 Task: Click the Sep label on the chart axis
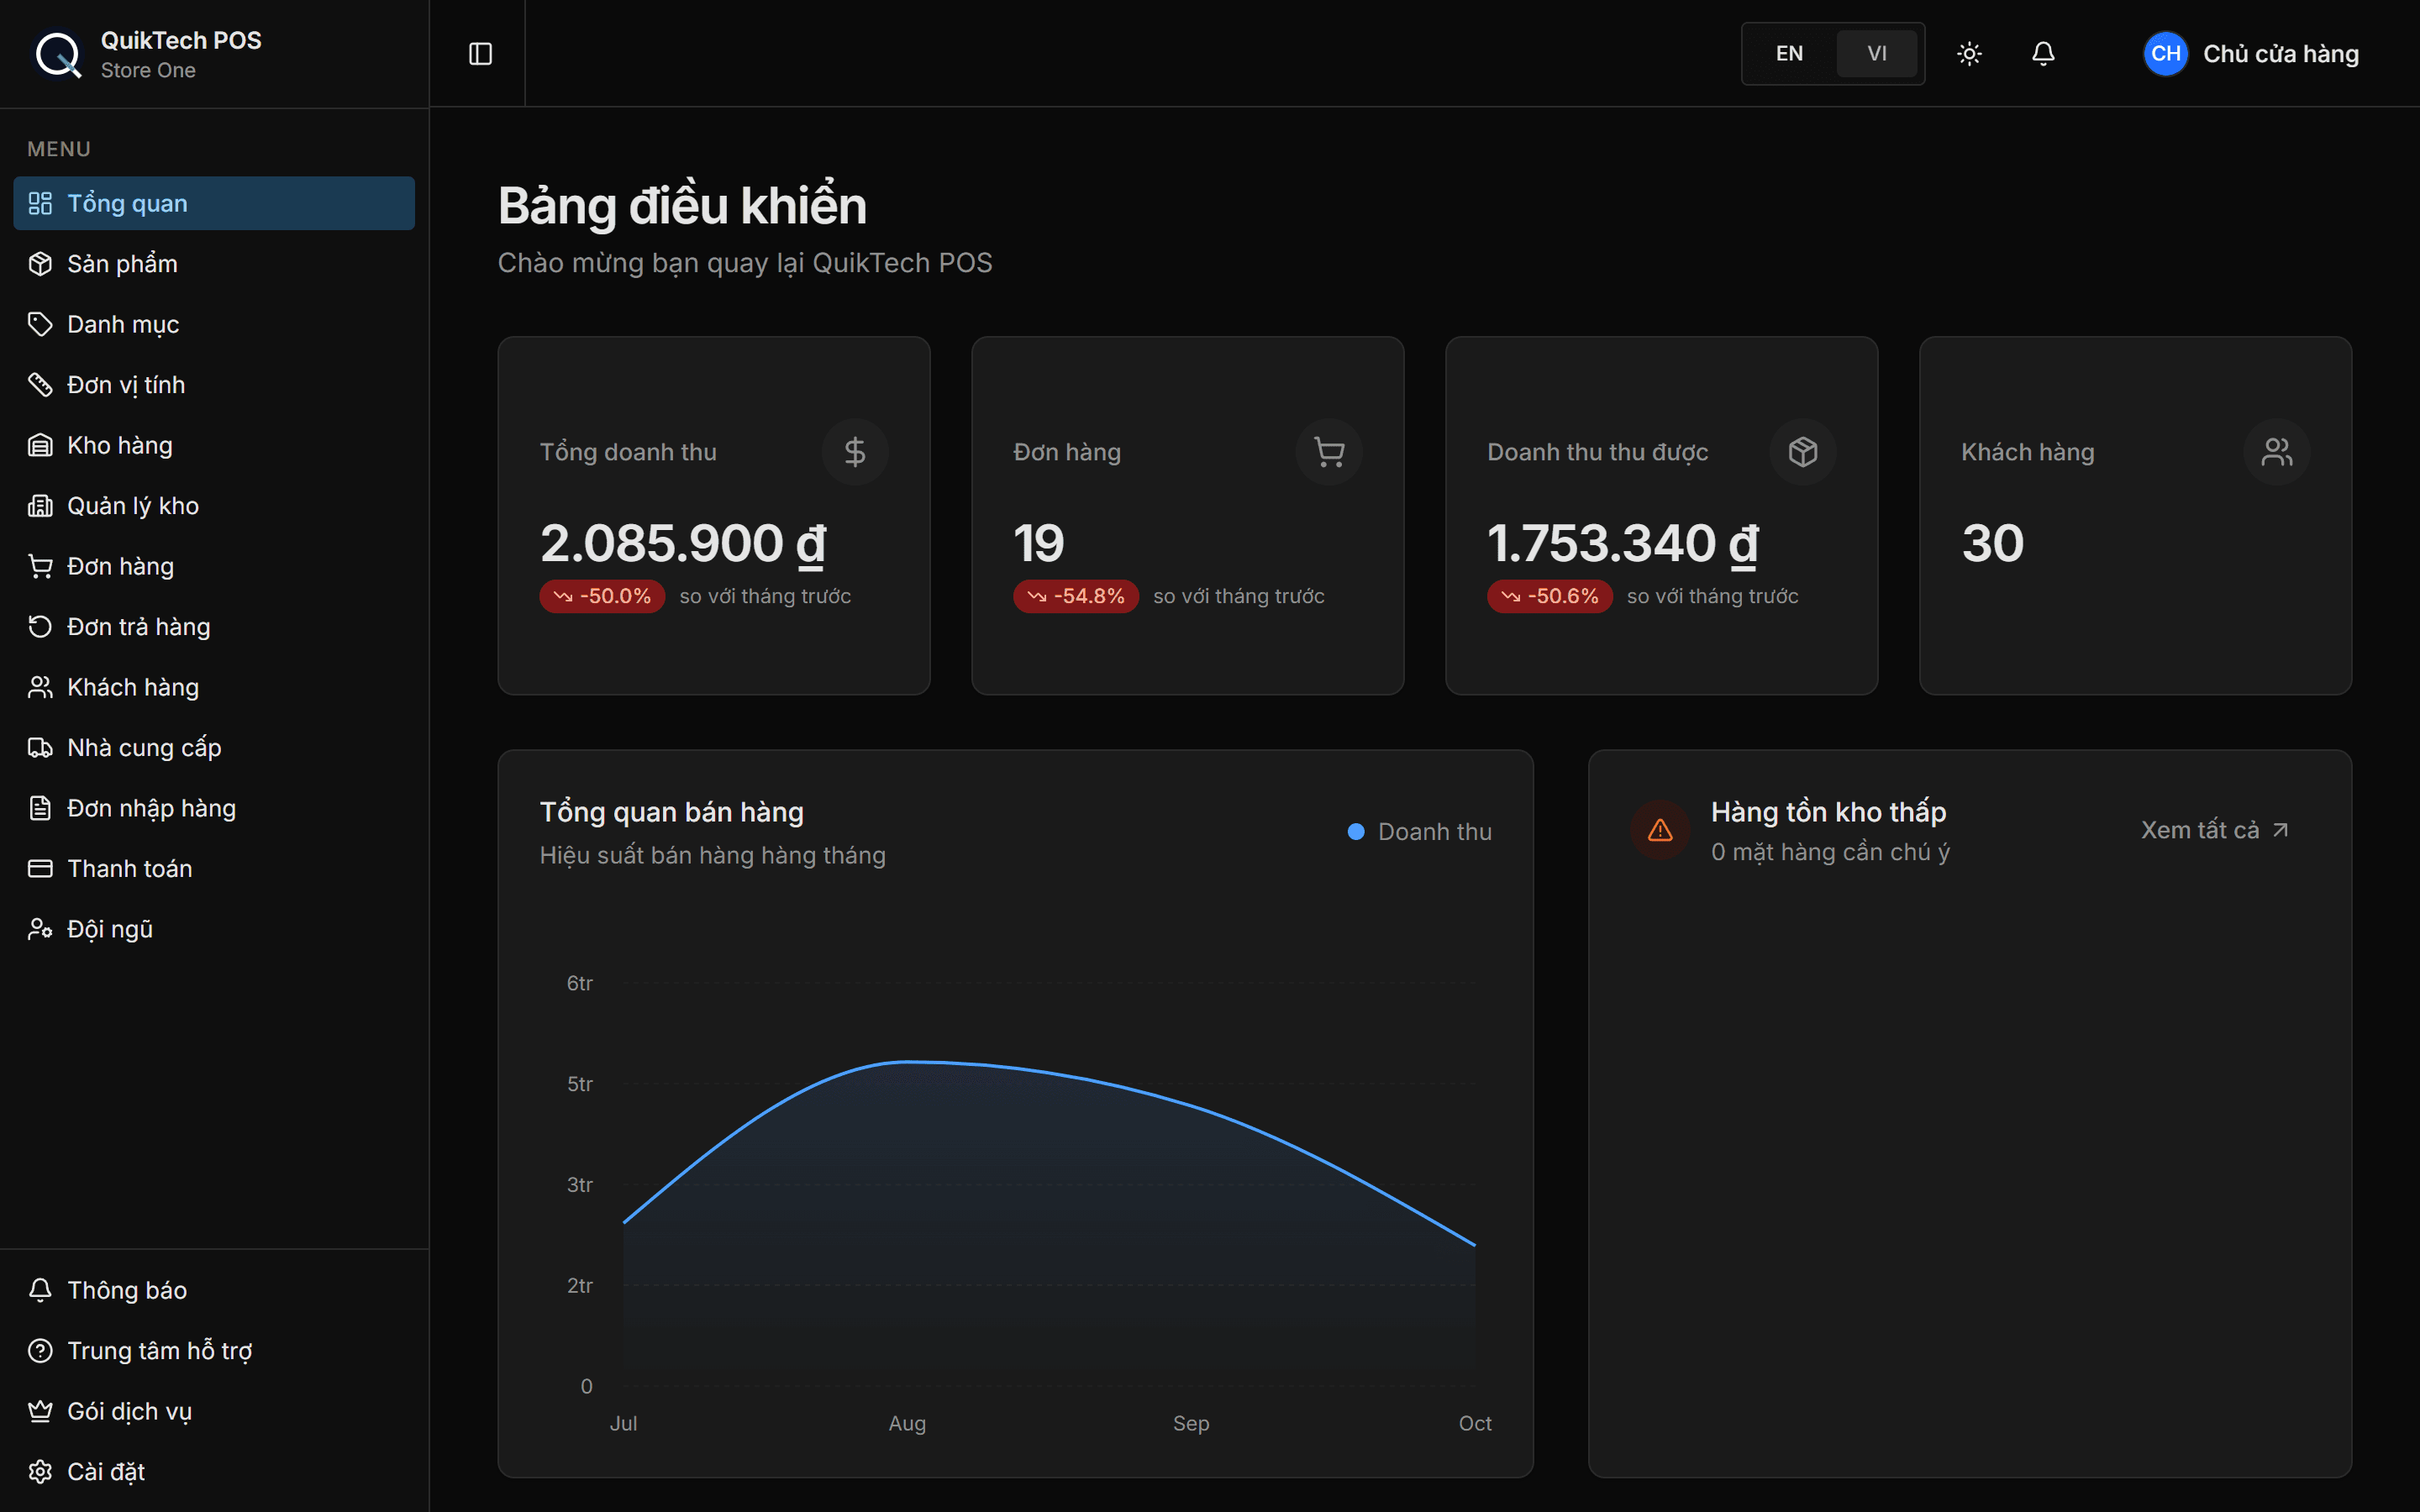[x=1191, y=1423]
